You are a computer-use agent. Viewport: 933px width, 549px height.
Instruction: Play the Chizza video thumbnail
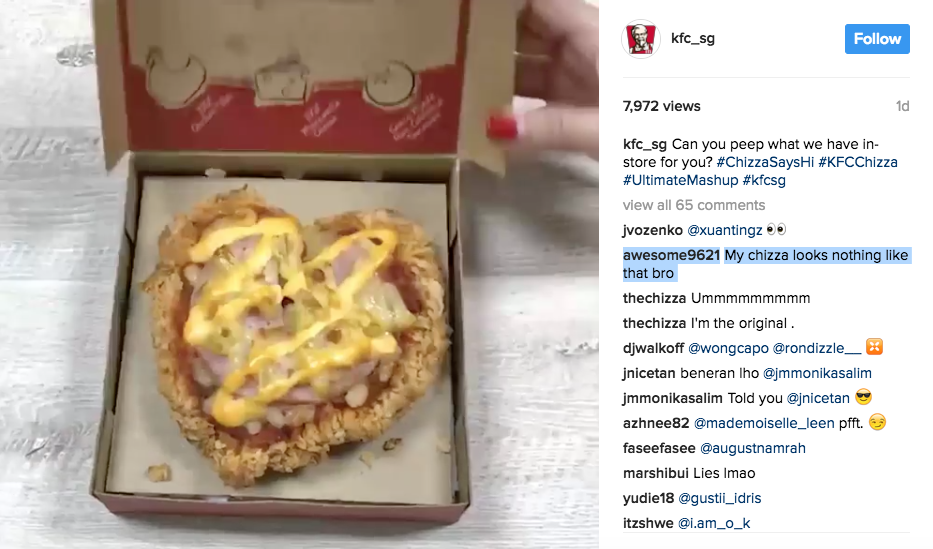click(x=299, y=274)
